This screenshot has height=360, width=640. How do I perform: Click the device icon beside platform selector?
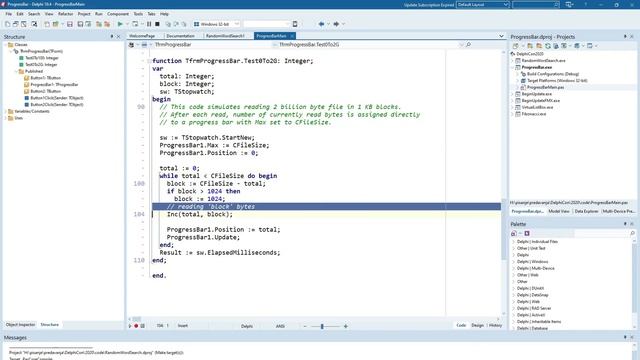point(295,24)
